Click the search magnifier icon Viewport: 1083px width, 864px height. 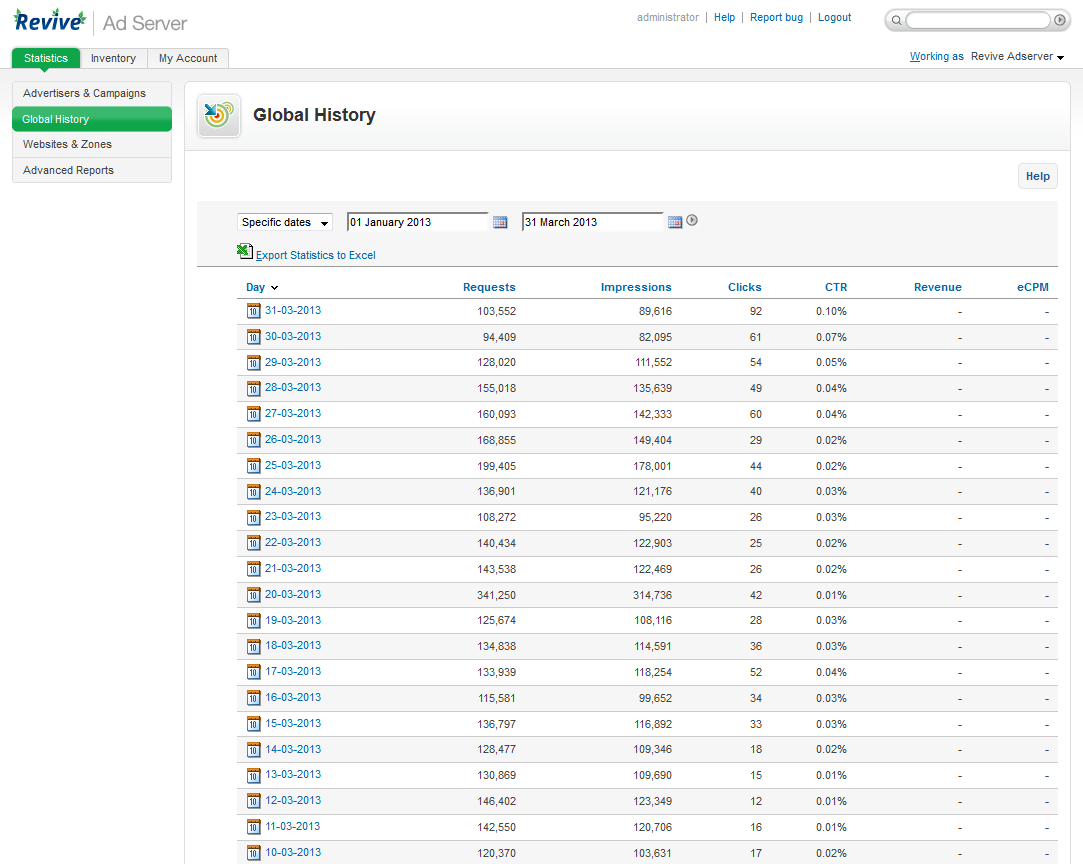(896, 19)
